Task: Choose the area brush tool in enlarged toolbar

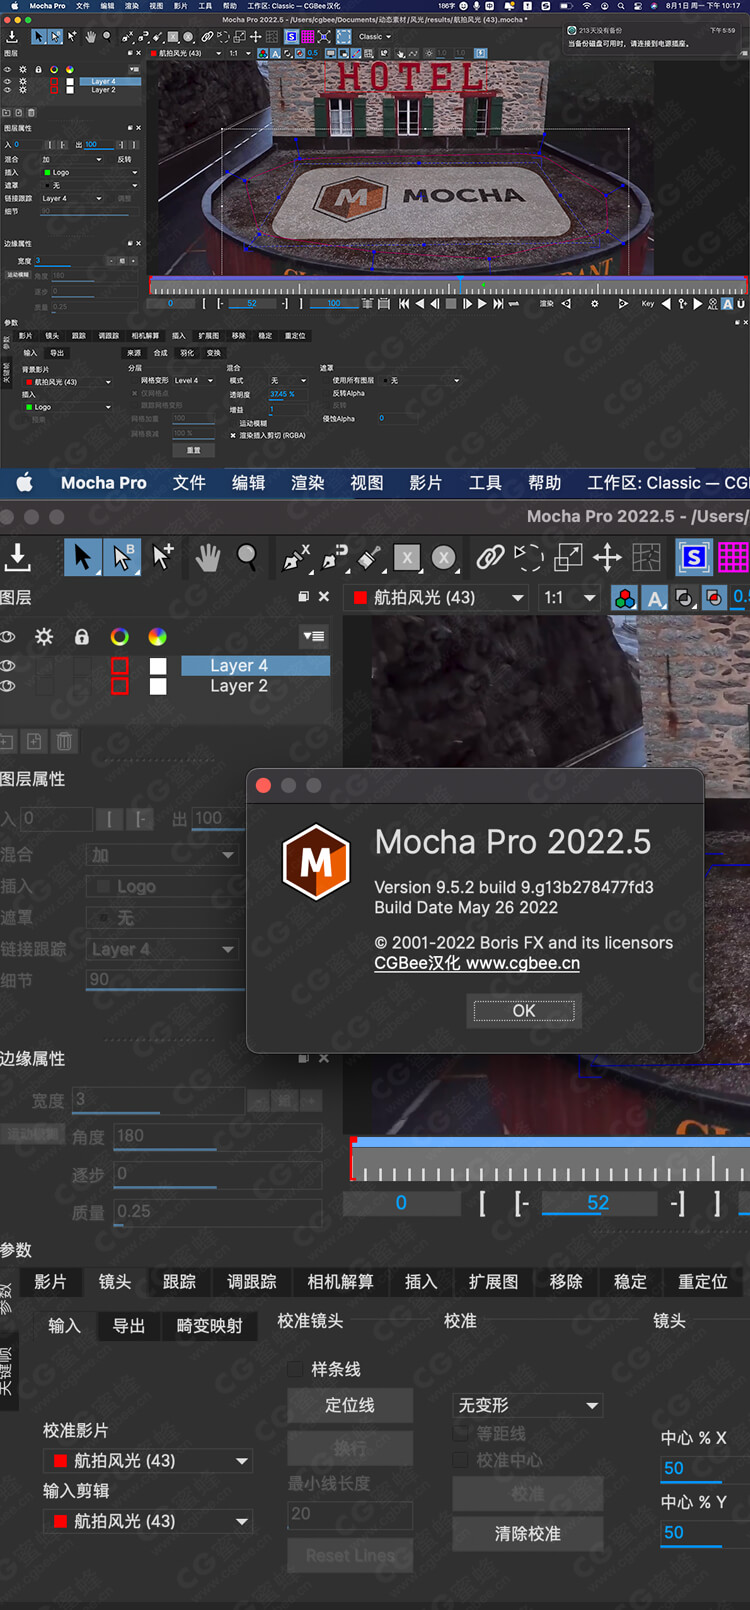Action: (369, 557)
